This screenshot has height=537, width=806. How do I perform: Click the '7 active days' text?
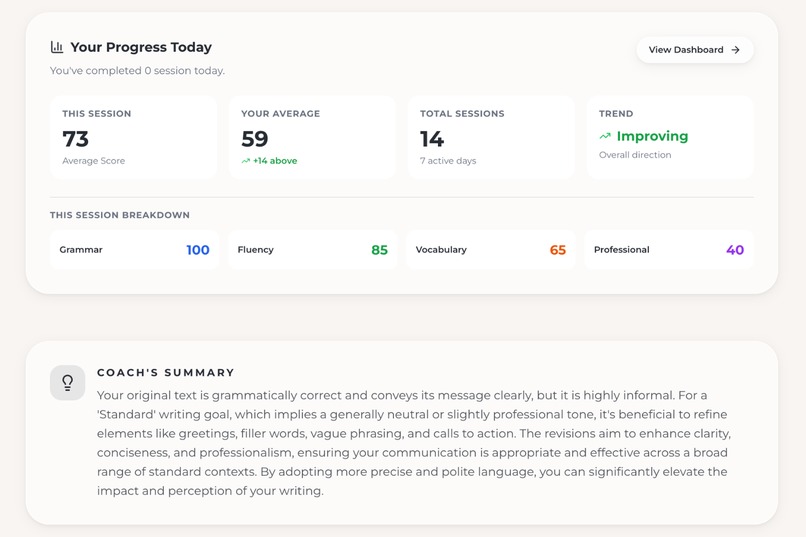448,161
